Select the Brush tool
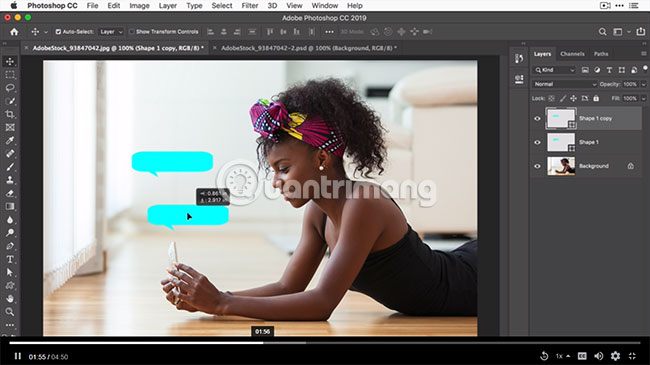Image resolution: width=650 pixels, height=365 pixels. 10,167
